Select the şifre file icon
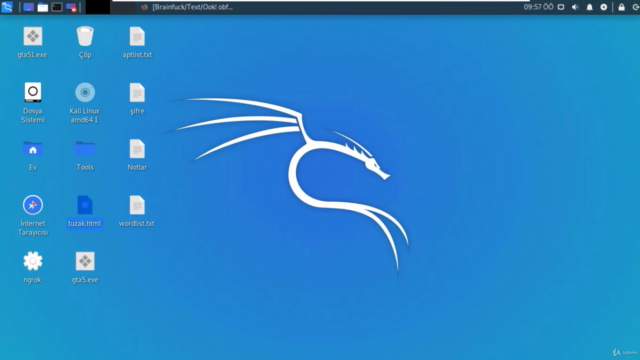Image resolution: width=640 pixels, height=360 pixels. [137, 98]
